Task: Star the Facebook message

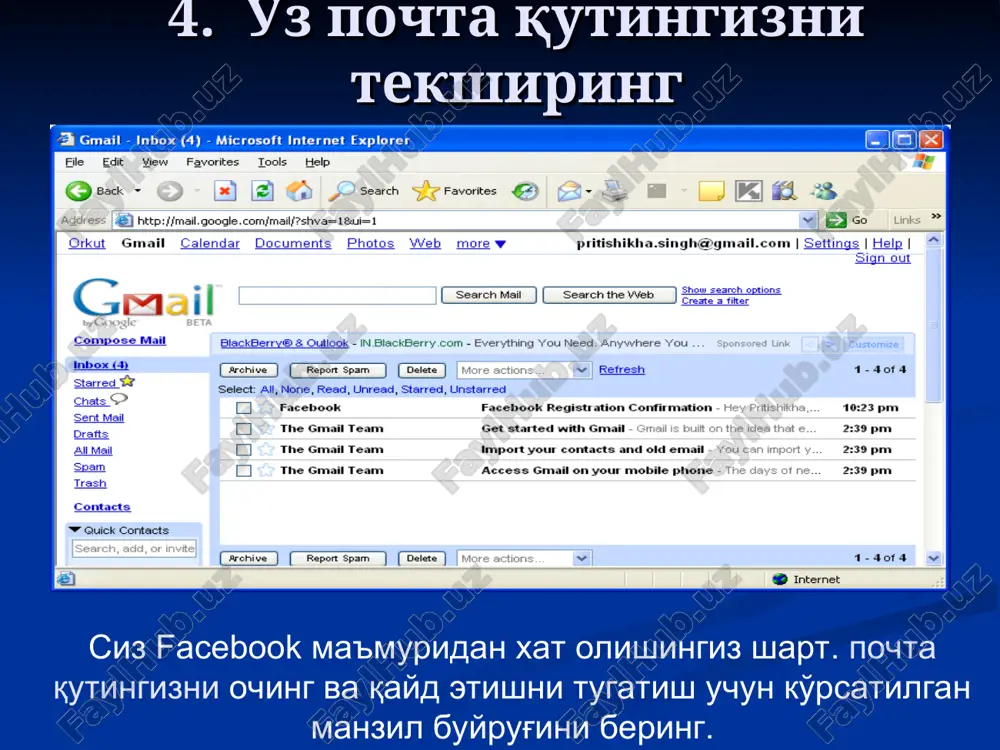Action: pos(267,408)
